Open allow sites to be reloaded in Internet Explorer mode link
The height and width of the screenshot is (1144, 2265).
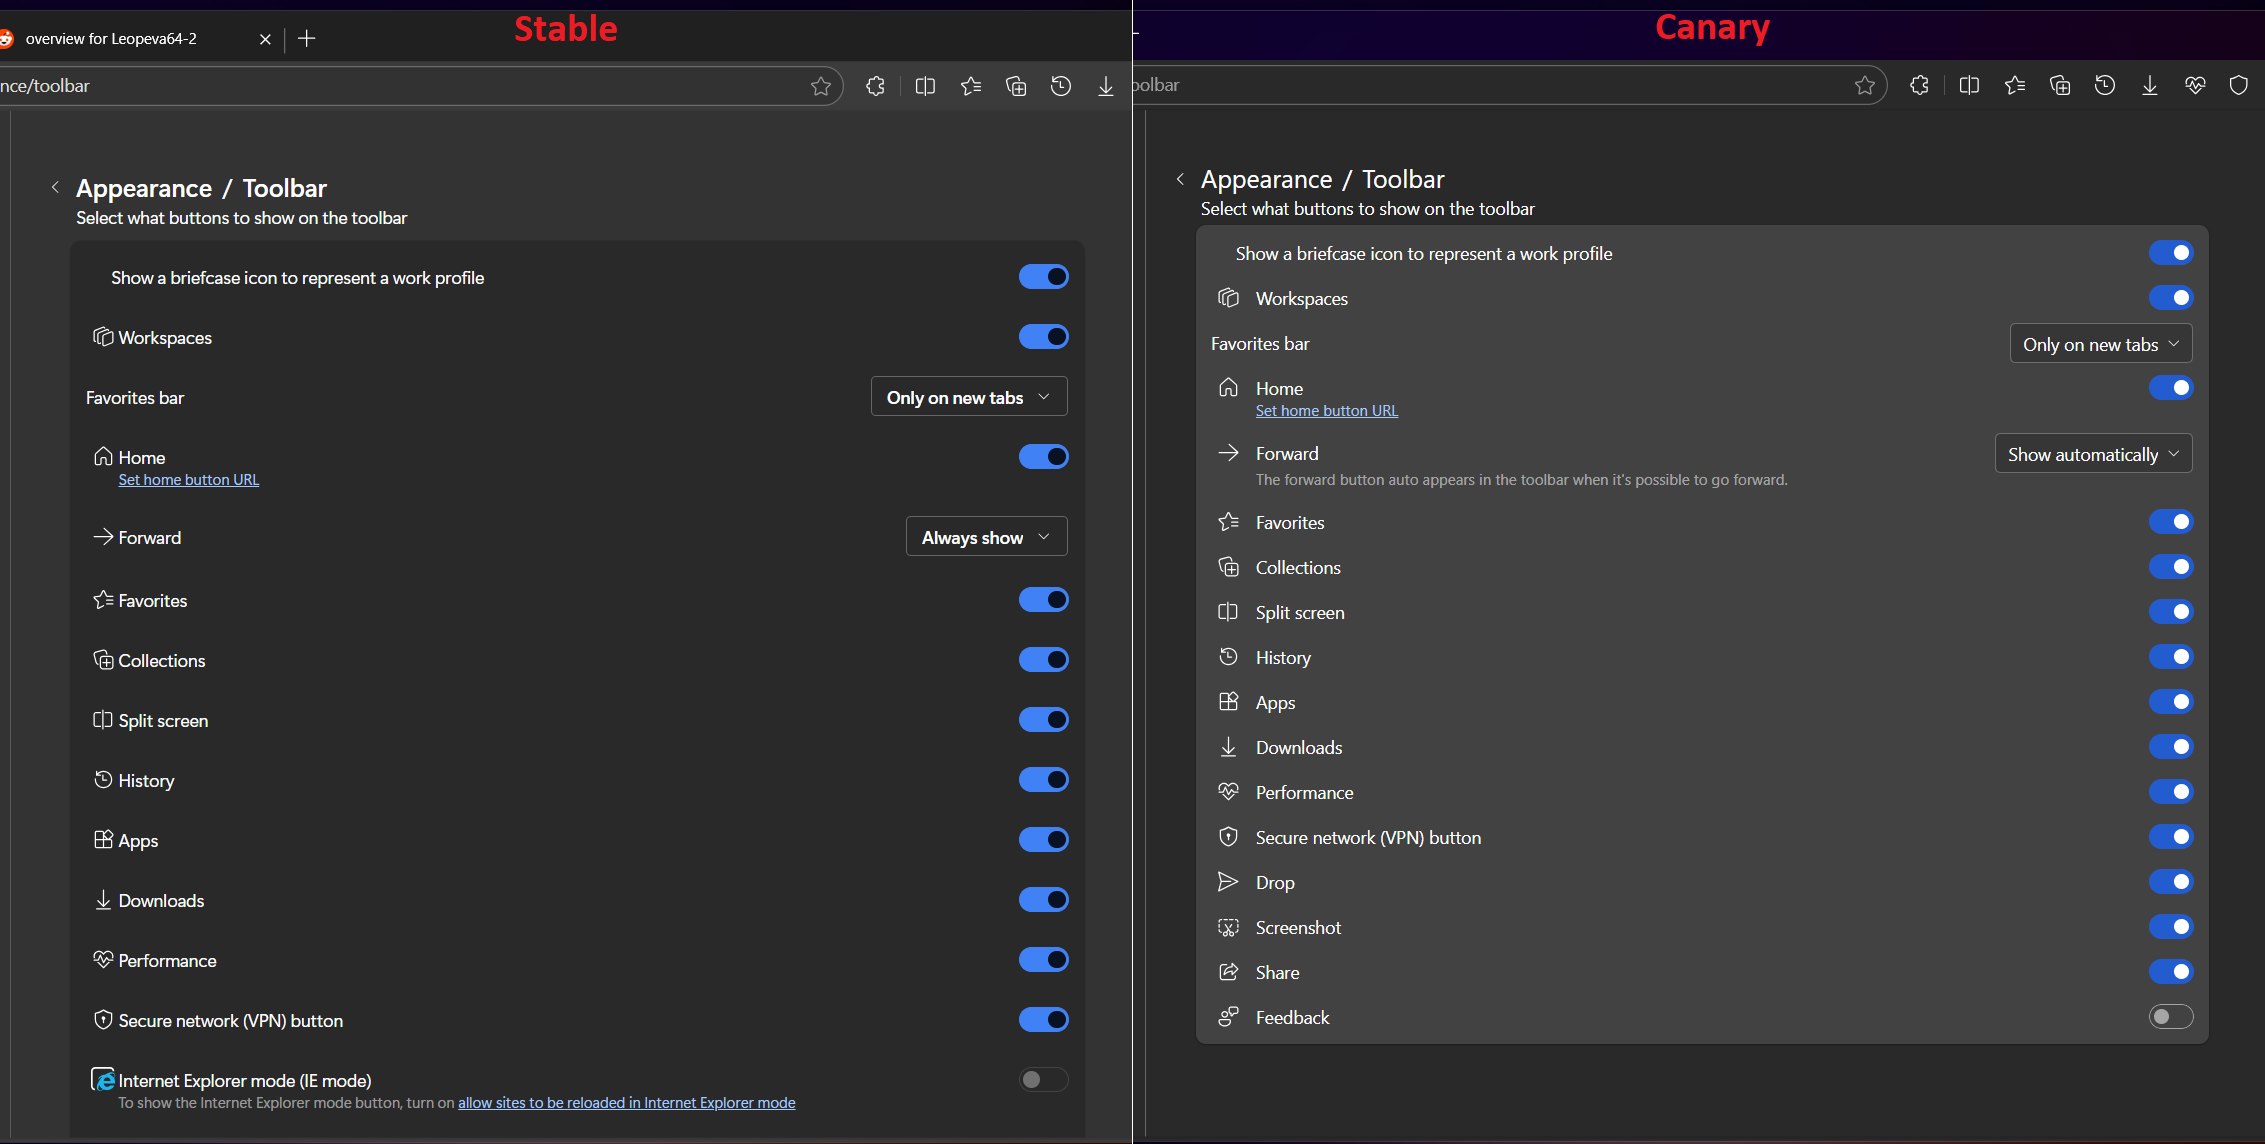(626, 1103)
